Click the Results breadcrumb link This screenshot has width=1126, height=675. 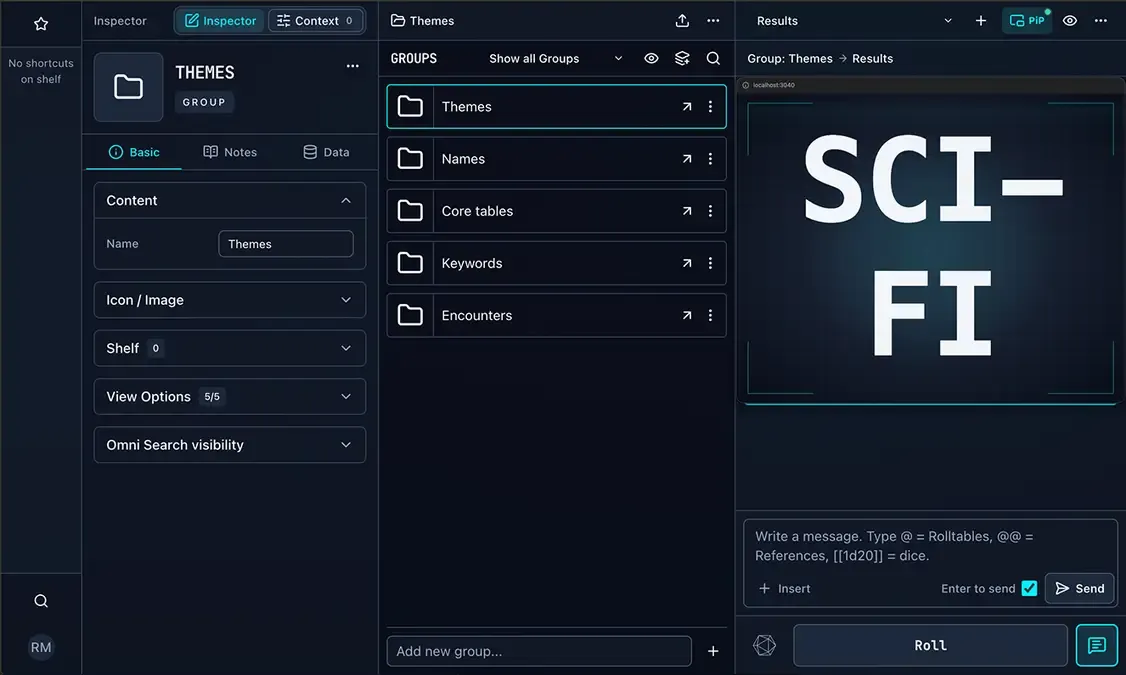(873, 58)
